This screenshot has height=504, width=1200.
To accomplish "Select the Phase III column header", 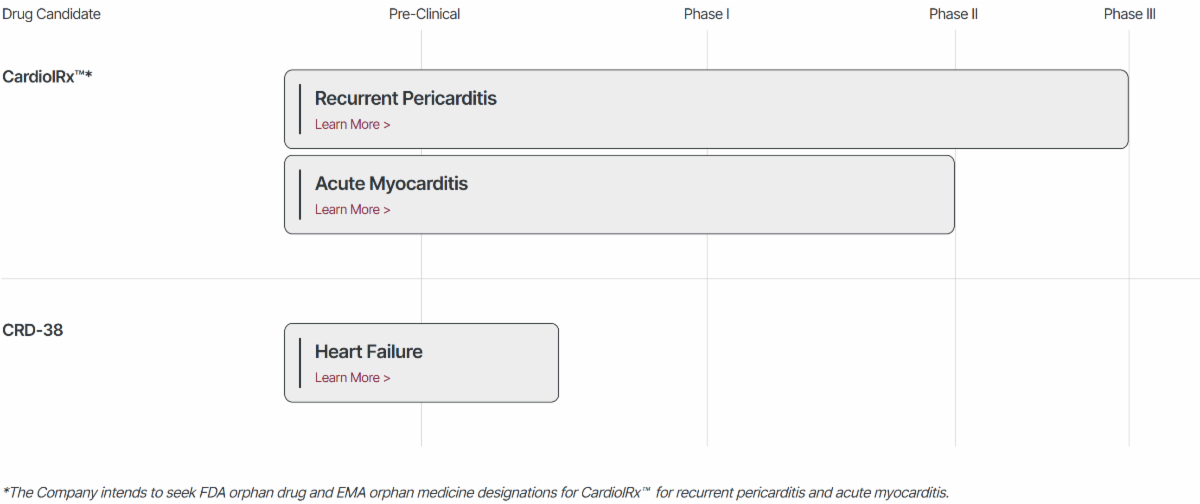I will coord(1129,15).
